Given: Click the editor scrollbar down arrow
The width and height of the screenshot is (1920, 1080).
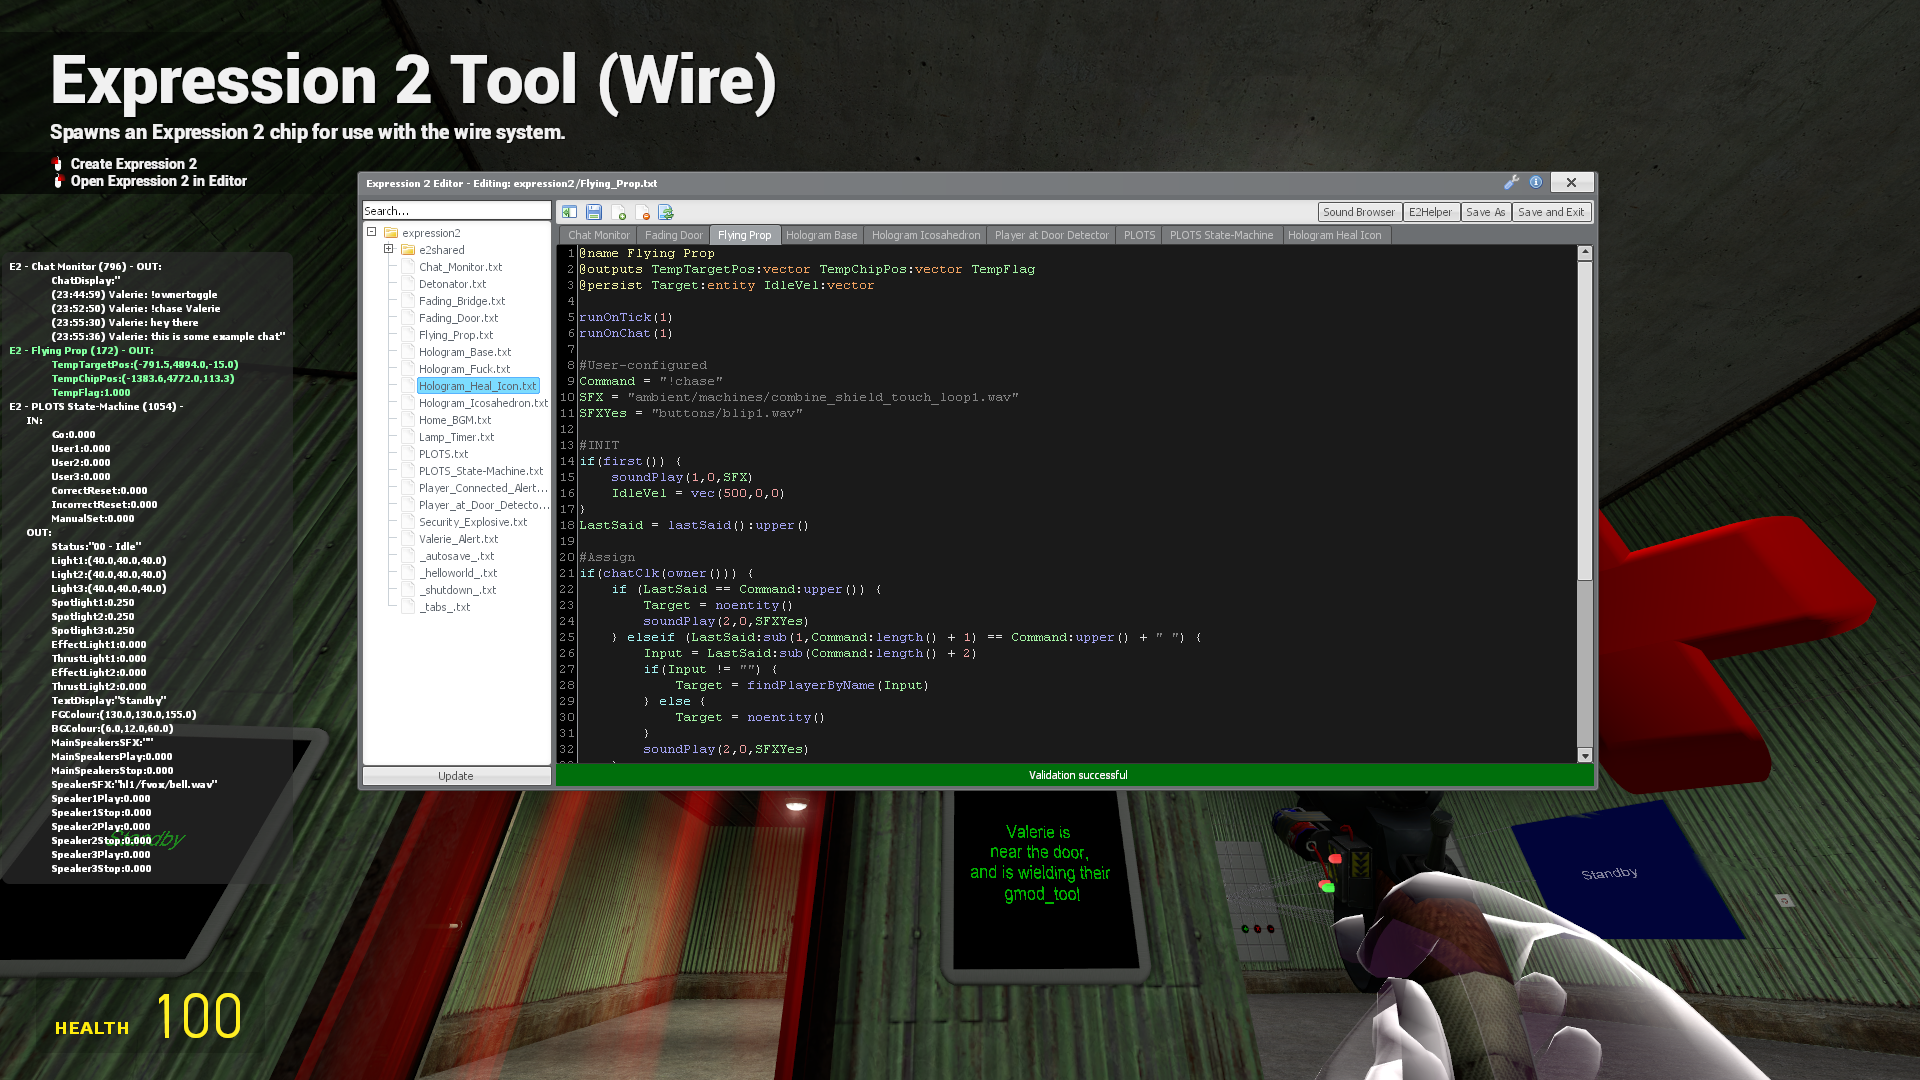Looking at the screenshot, I should coord(1585,755).
